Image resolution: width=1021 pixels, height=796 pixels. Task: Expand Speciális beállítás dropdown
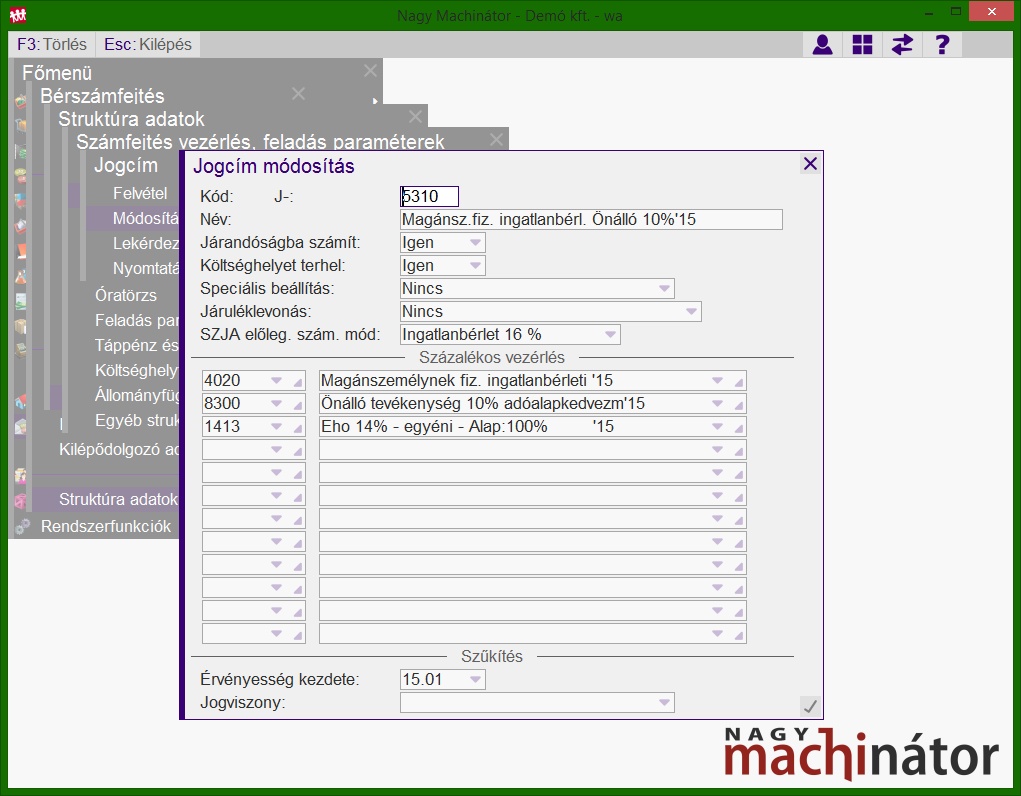(664, 289)
